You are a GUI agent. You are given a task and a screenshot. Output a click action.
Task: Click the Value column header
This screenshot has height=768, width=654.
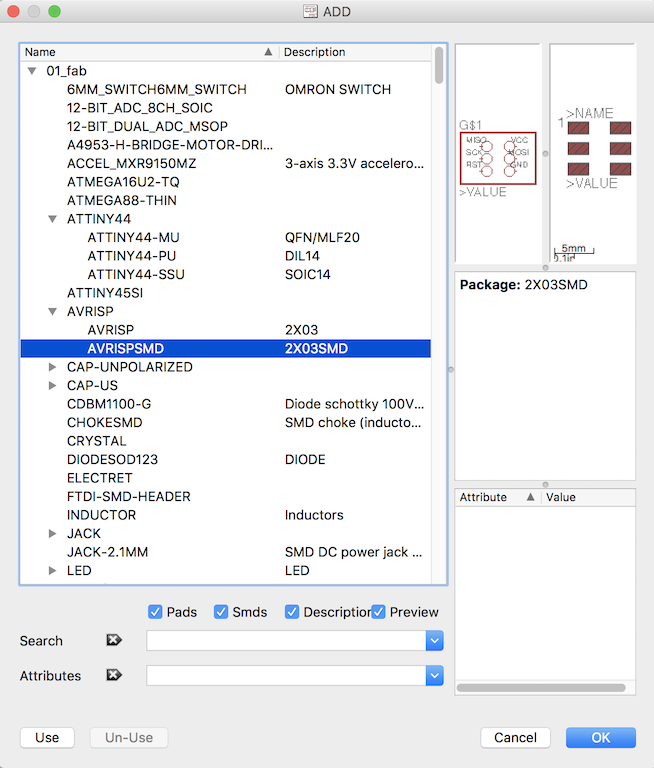coord(588,497)
